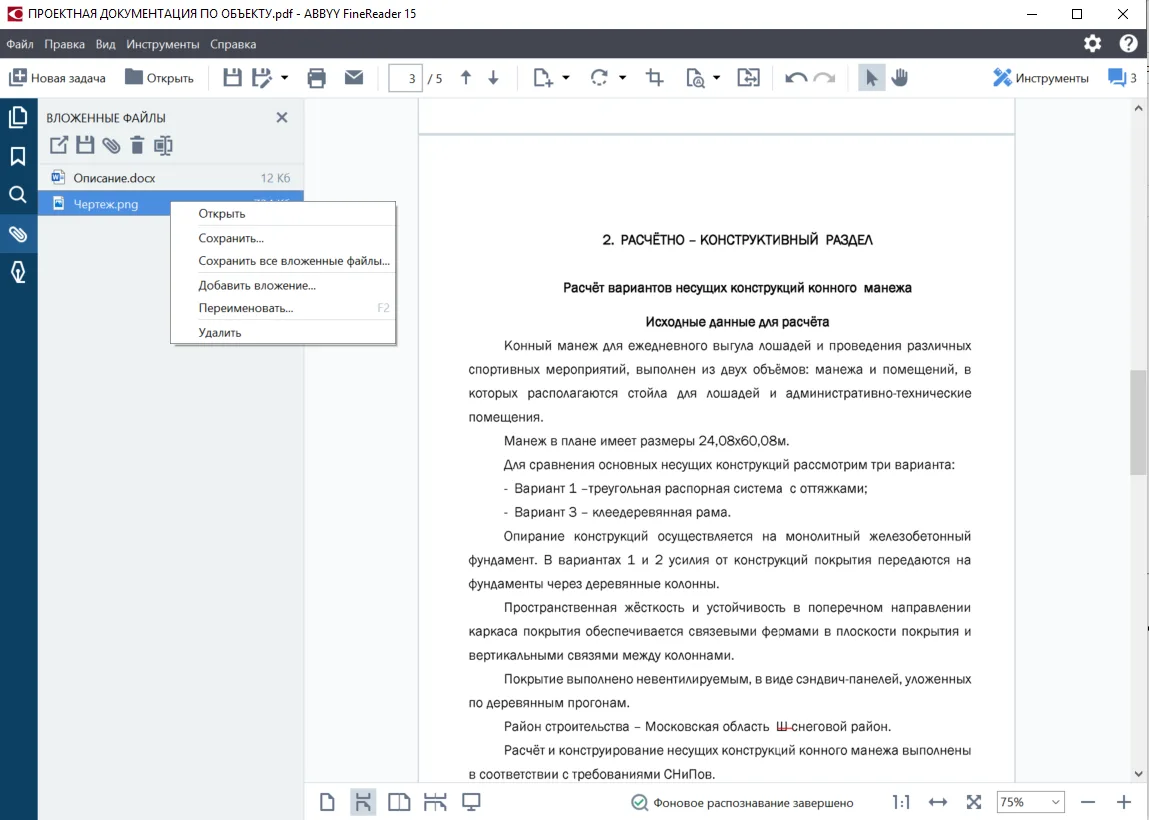Click the Undo arrow in the toolbar
1149x820 pixels.
796,78
